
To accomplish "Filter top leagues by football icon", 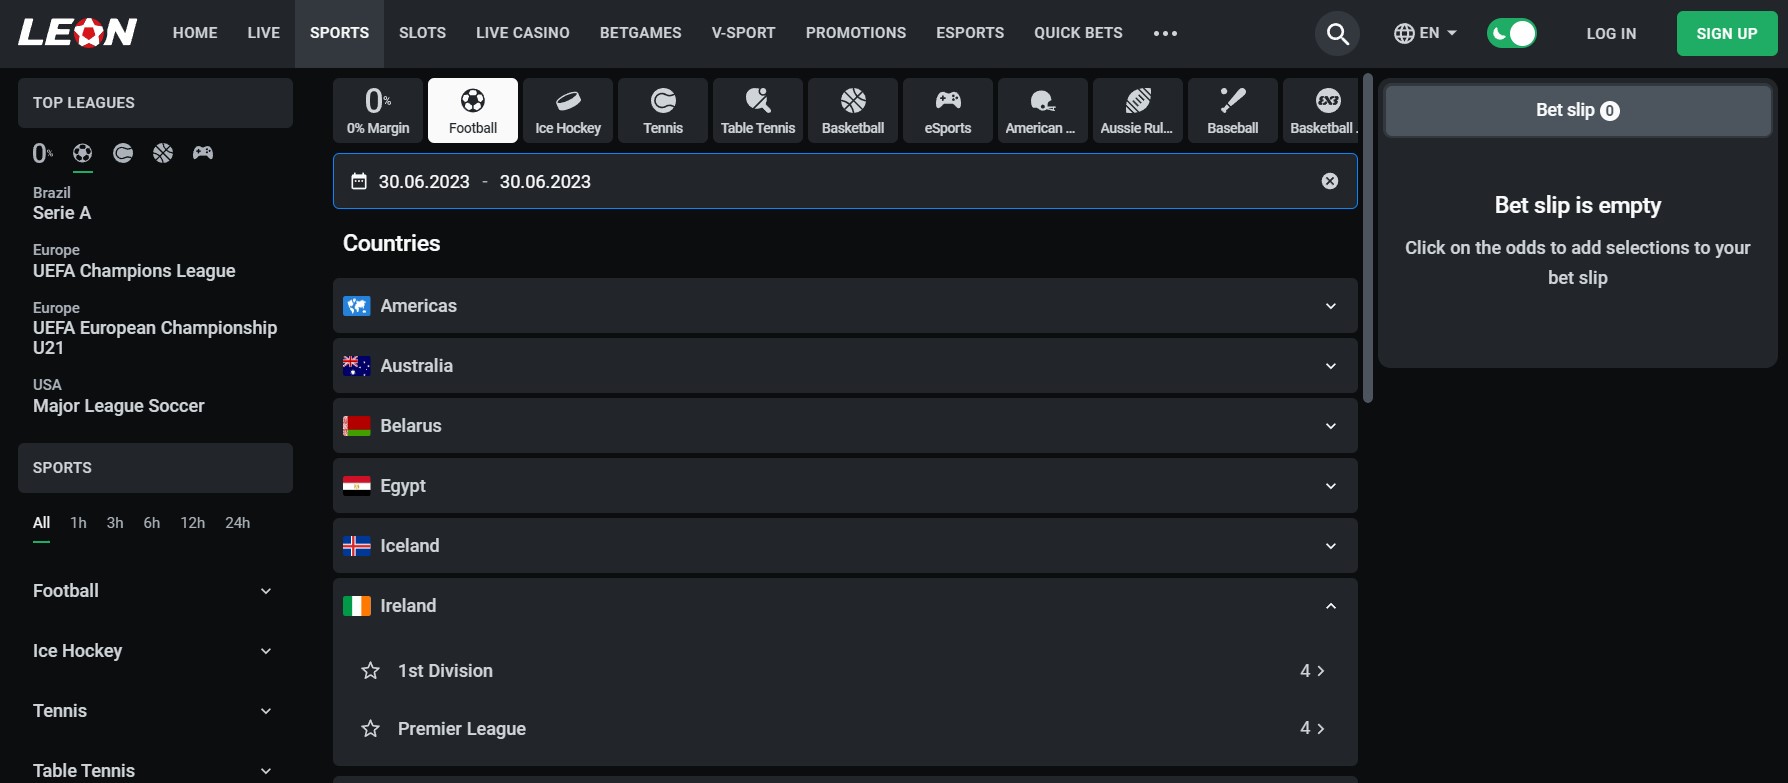I will pos(83,153).
